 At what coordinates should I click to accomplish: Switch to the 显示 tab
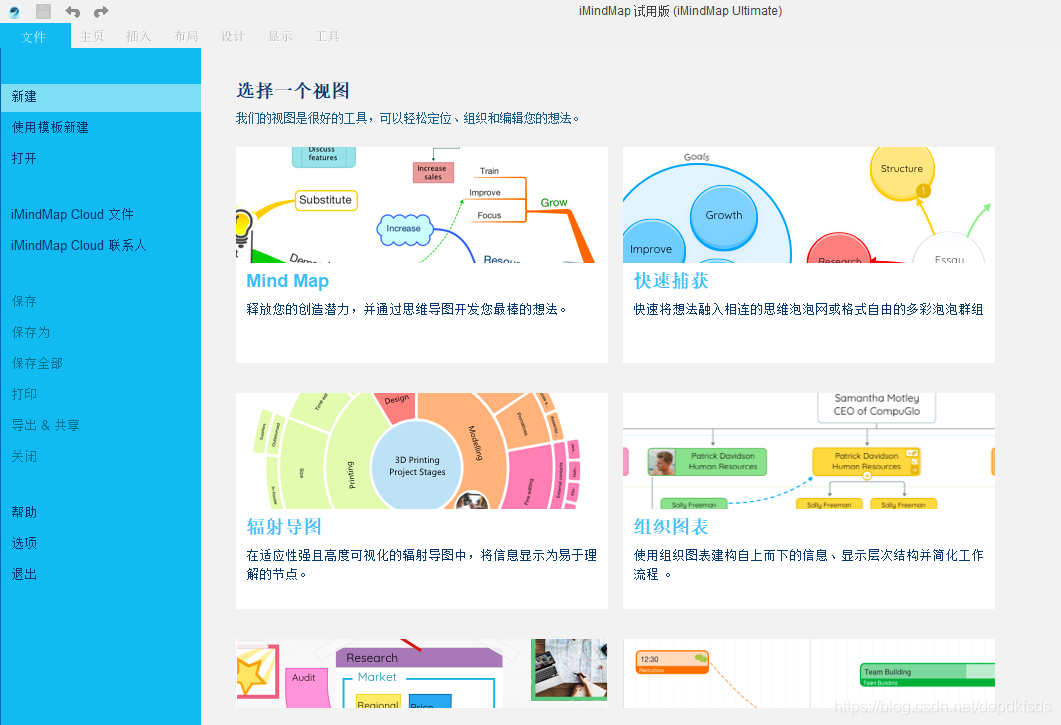pos(280,37)
